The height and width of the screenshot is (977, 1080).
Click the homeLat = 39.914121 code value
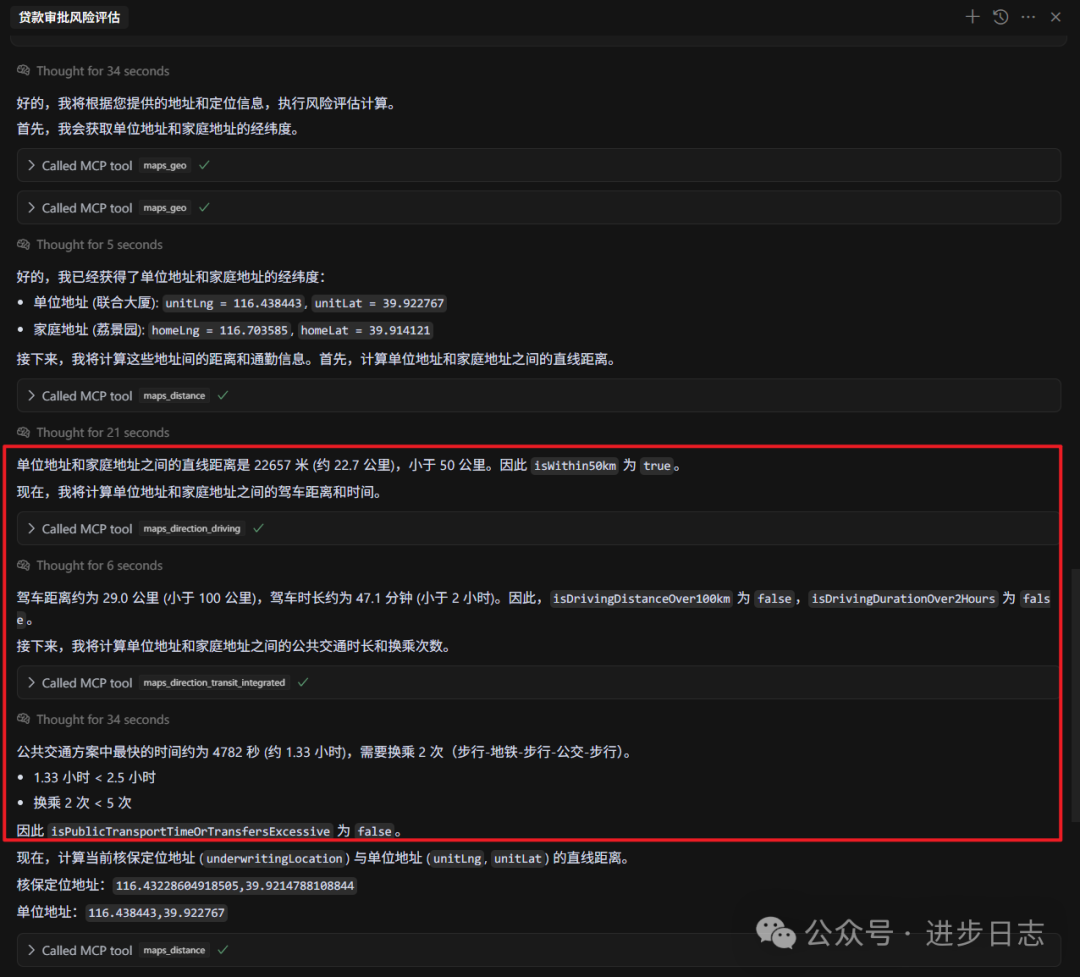366,331
